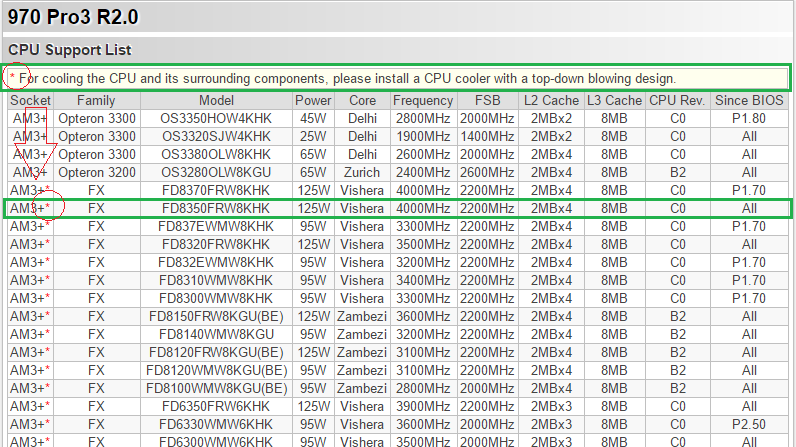Click B2 revision in FD8100WMW8KGU(BE) row
The height and width of the screenshot is (447, 796).
(678, 388)
